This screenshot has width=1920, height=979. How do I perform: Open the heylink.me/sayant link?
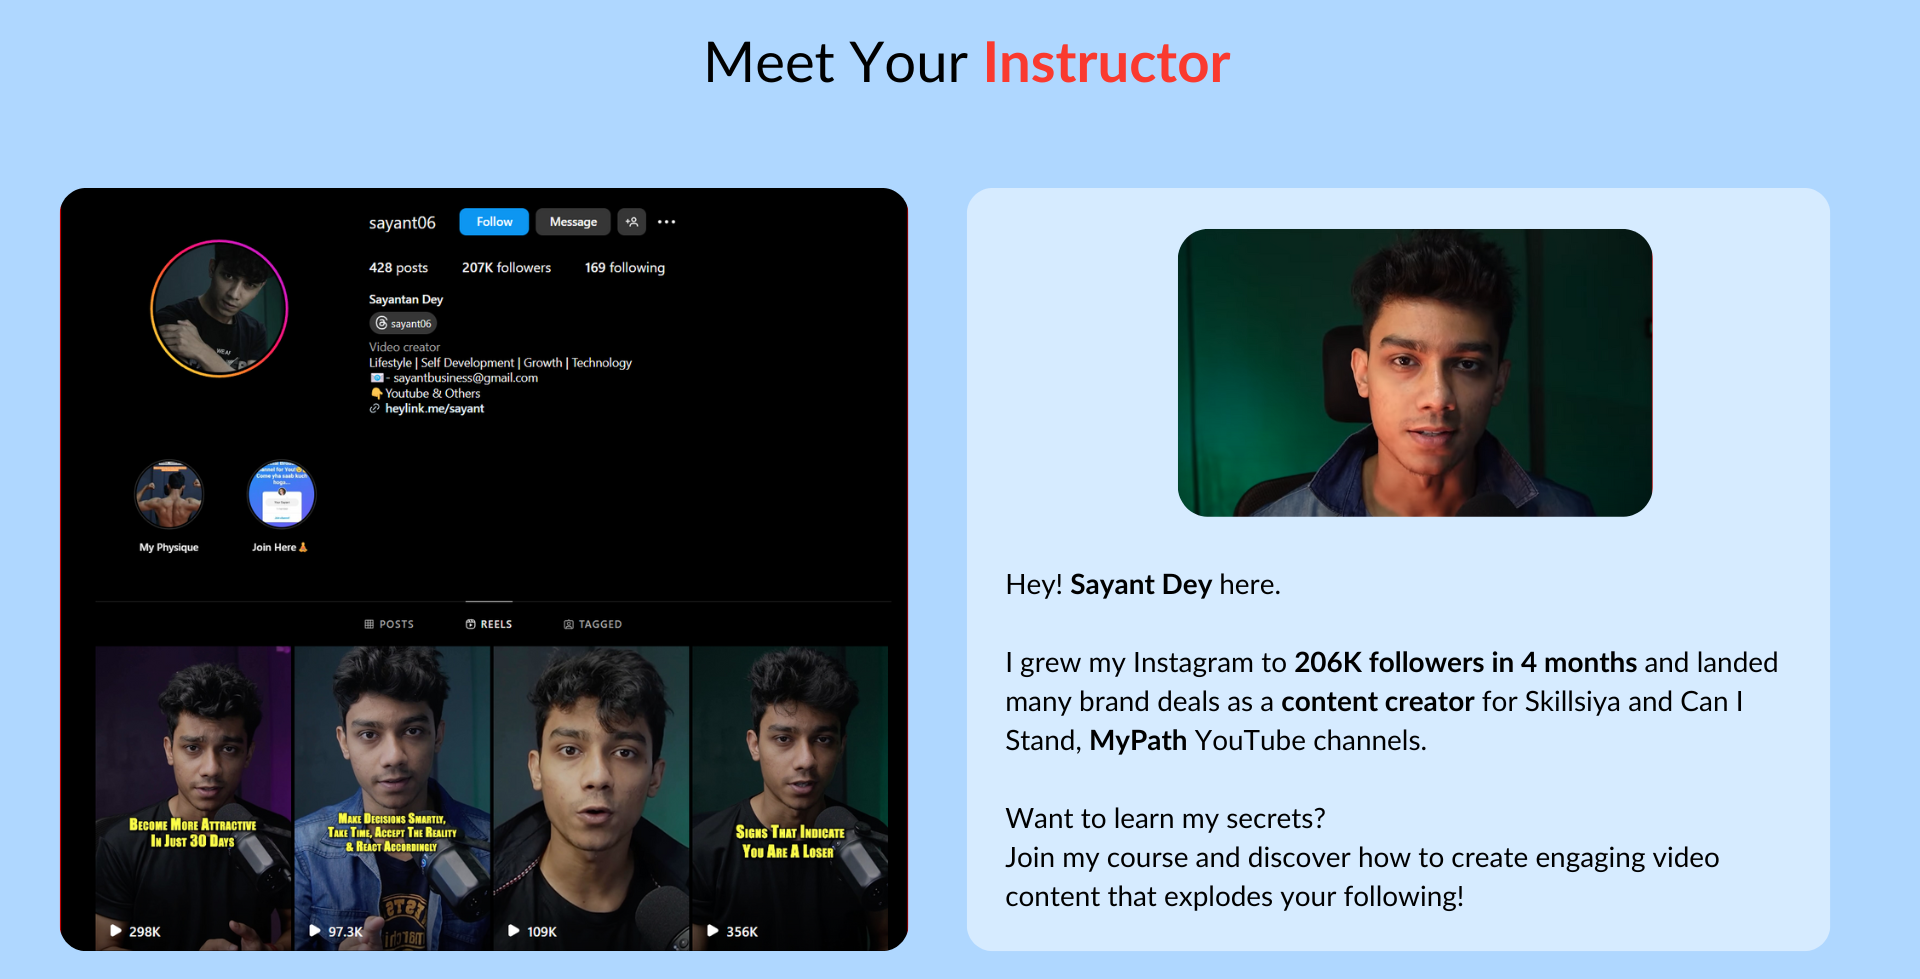pos(434,408)
